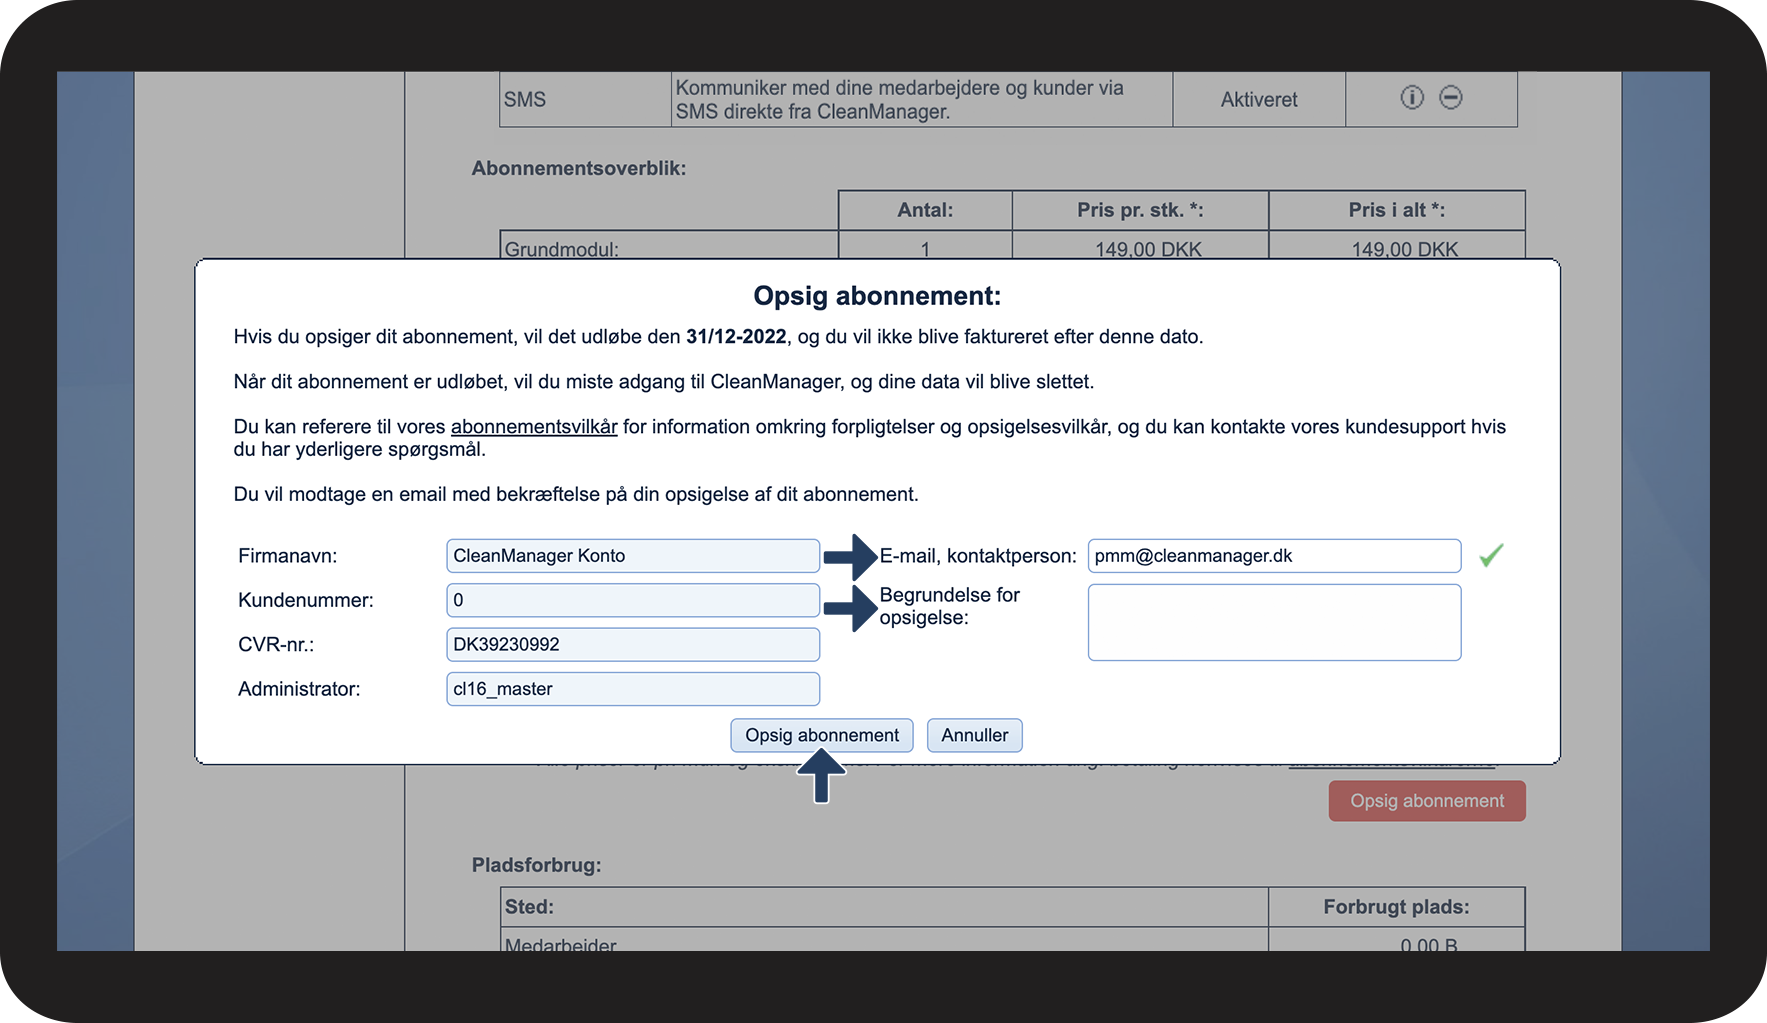
Task: Click the Firmanavn input field
Action: click(632, 555)
